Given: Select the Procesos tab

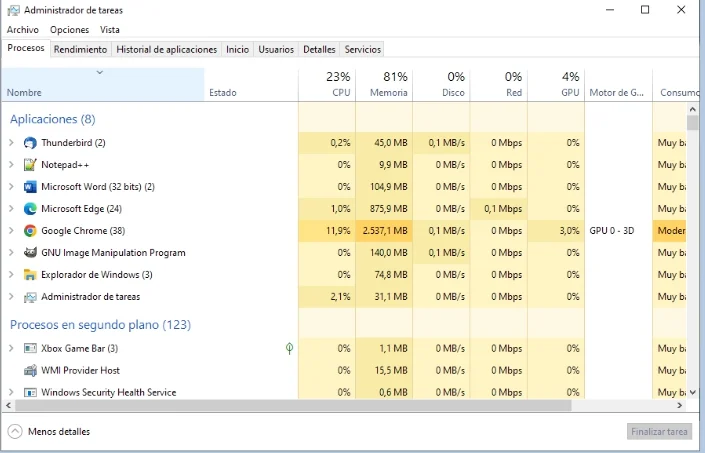Looking at the screenshot, I should (x=26, y=48).
